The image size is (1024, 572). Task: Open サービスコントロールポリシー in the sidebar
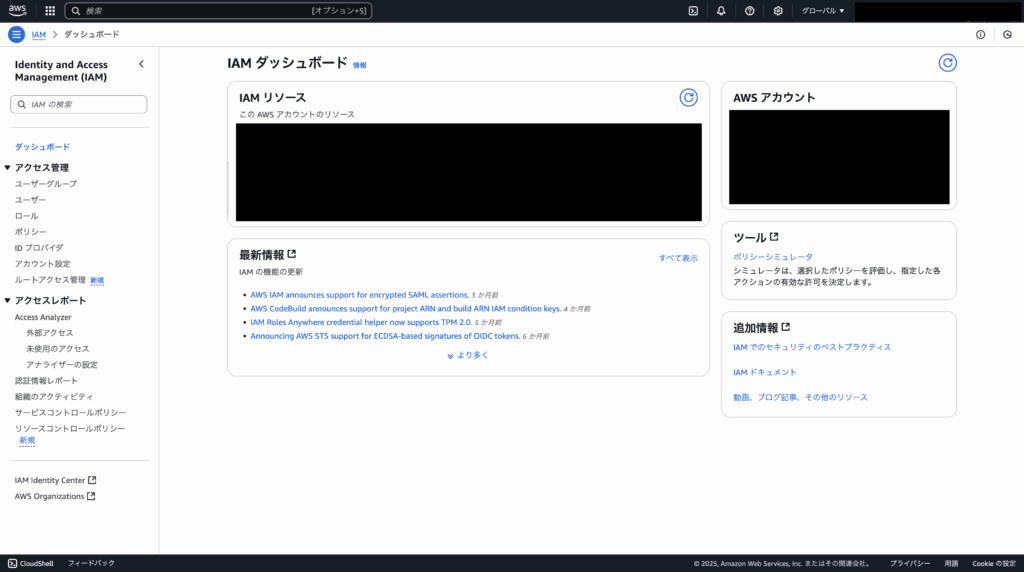(71, 413)
